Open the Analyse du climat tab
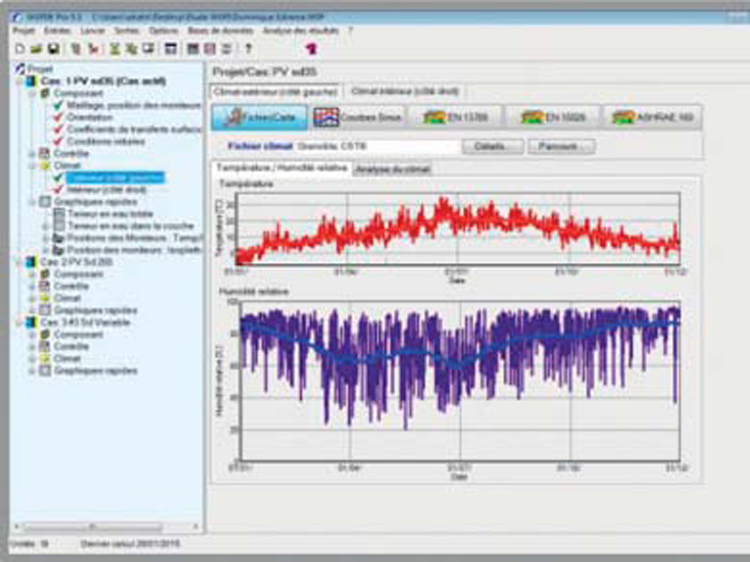750x562 pixels. (394, 168)
